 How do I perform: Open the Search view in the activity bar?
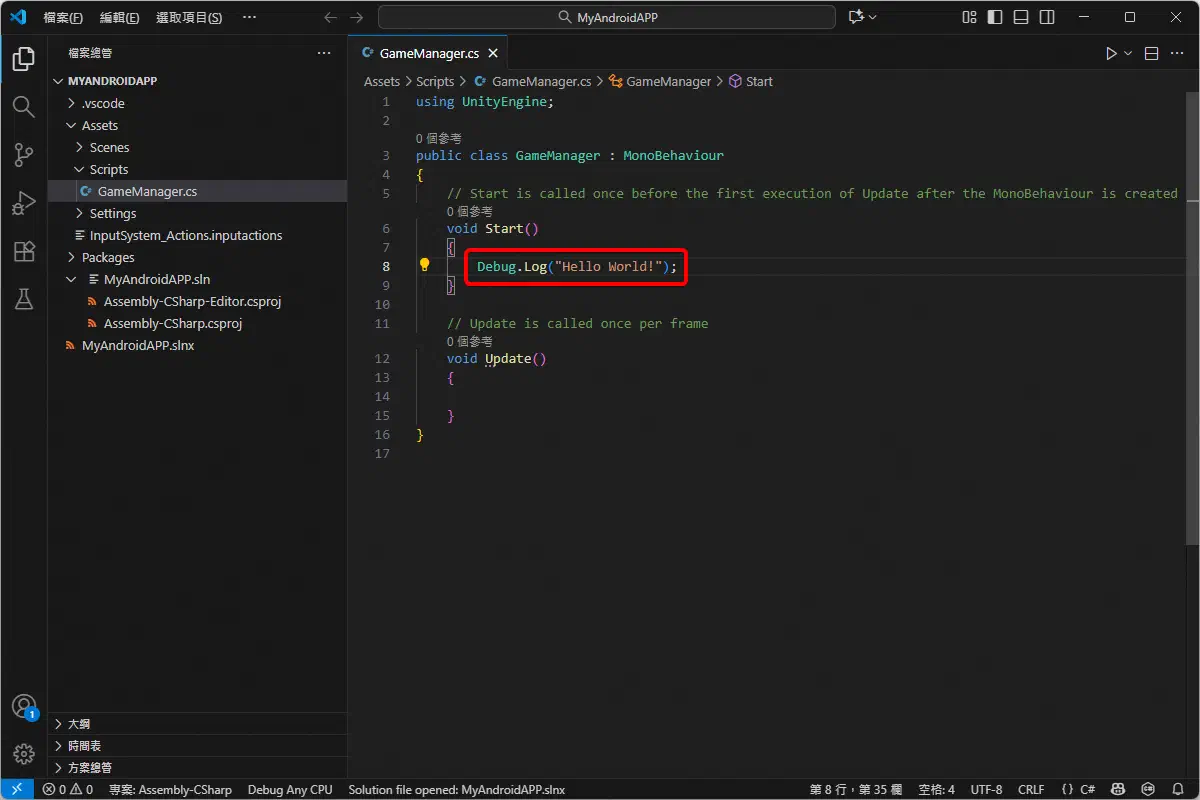24,106
